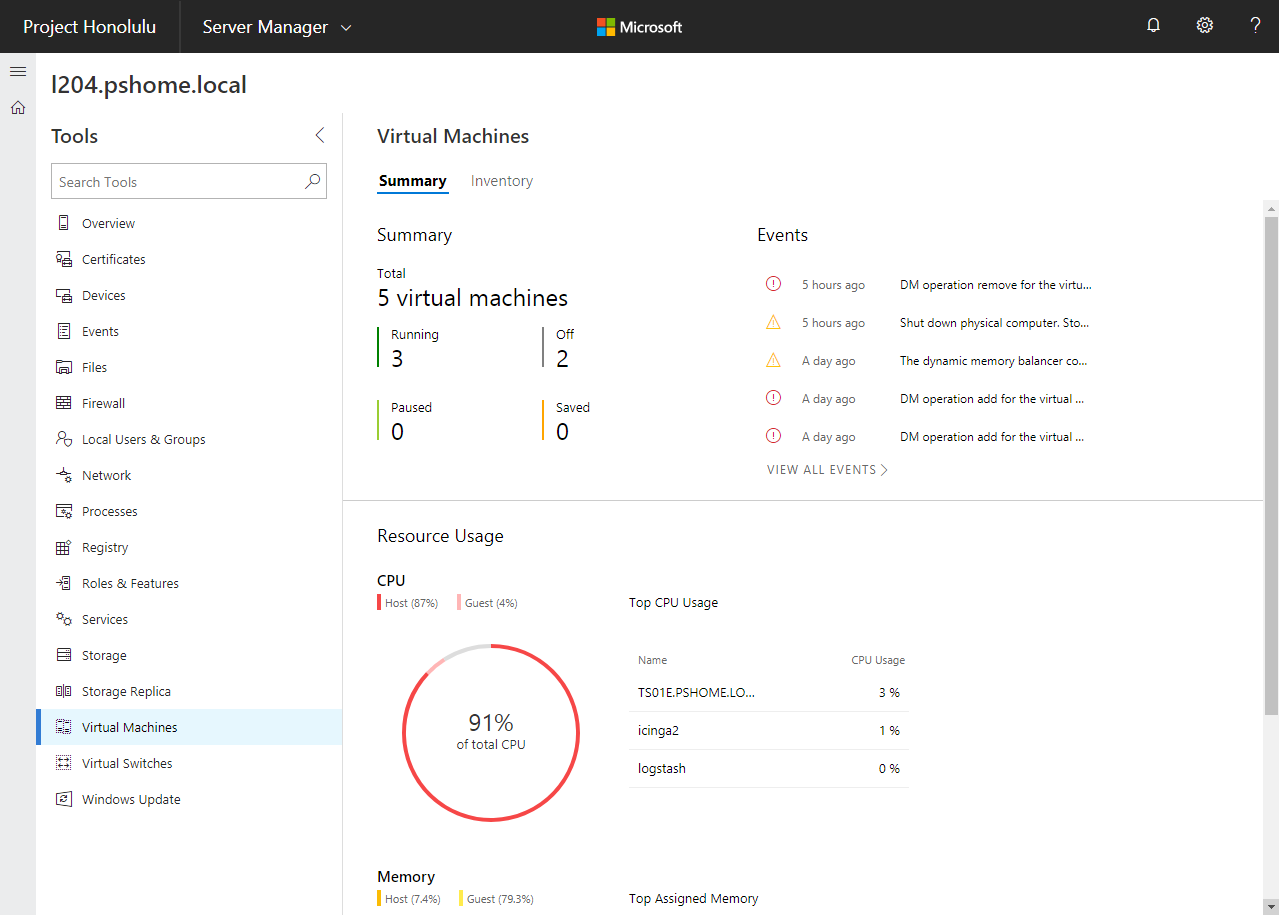Open Project Honolulu home link

click(x=90, y=27)
